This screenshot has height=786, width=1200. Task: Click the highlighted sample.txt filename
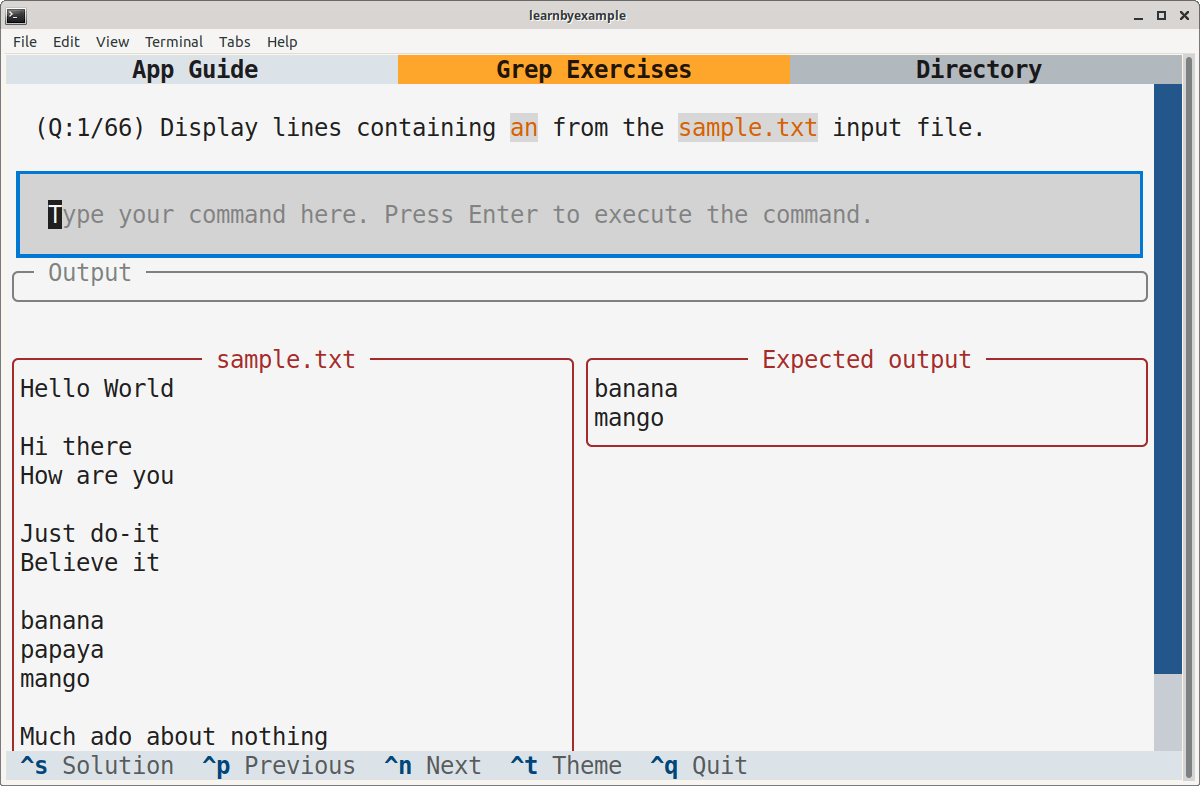point(747,127)
